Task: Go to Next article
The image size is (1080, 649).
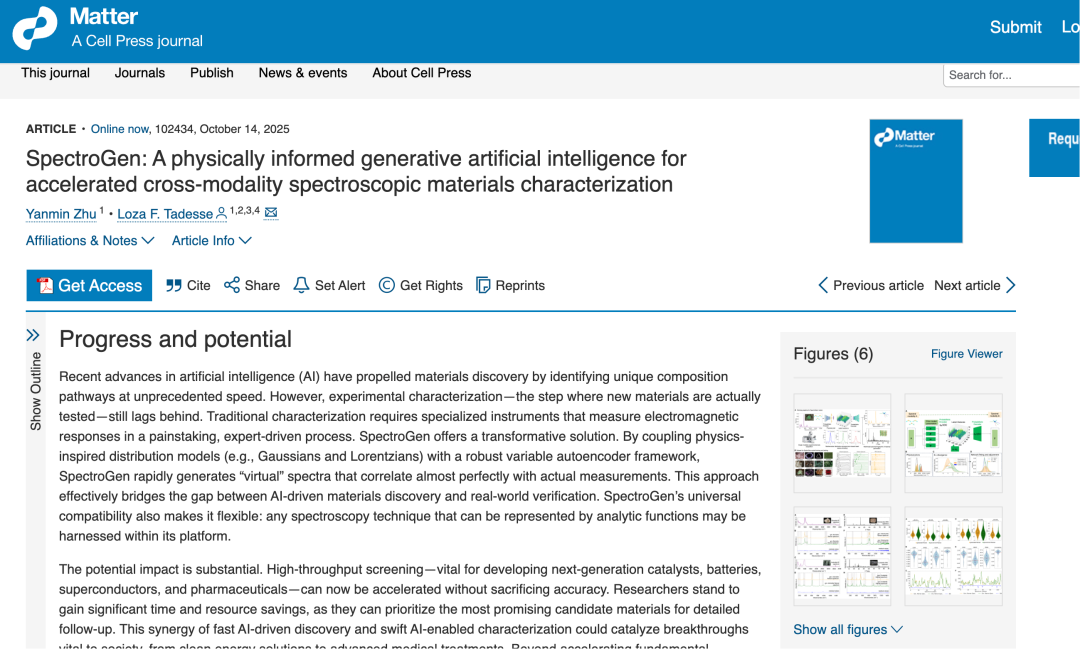Action: pos(974,285)
